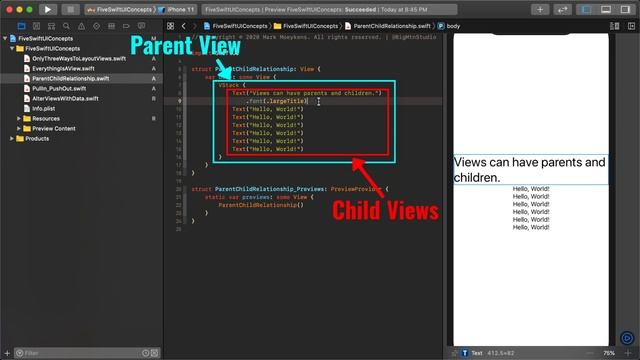
Task: Click ParentChildRelationship() in the preview provider
Action: click(x=261, y=205)
